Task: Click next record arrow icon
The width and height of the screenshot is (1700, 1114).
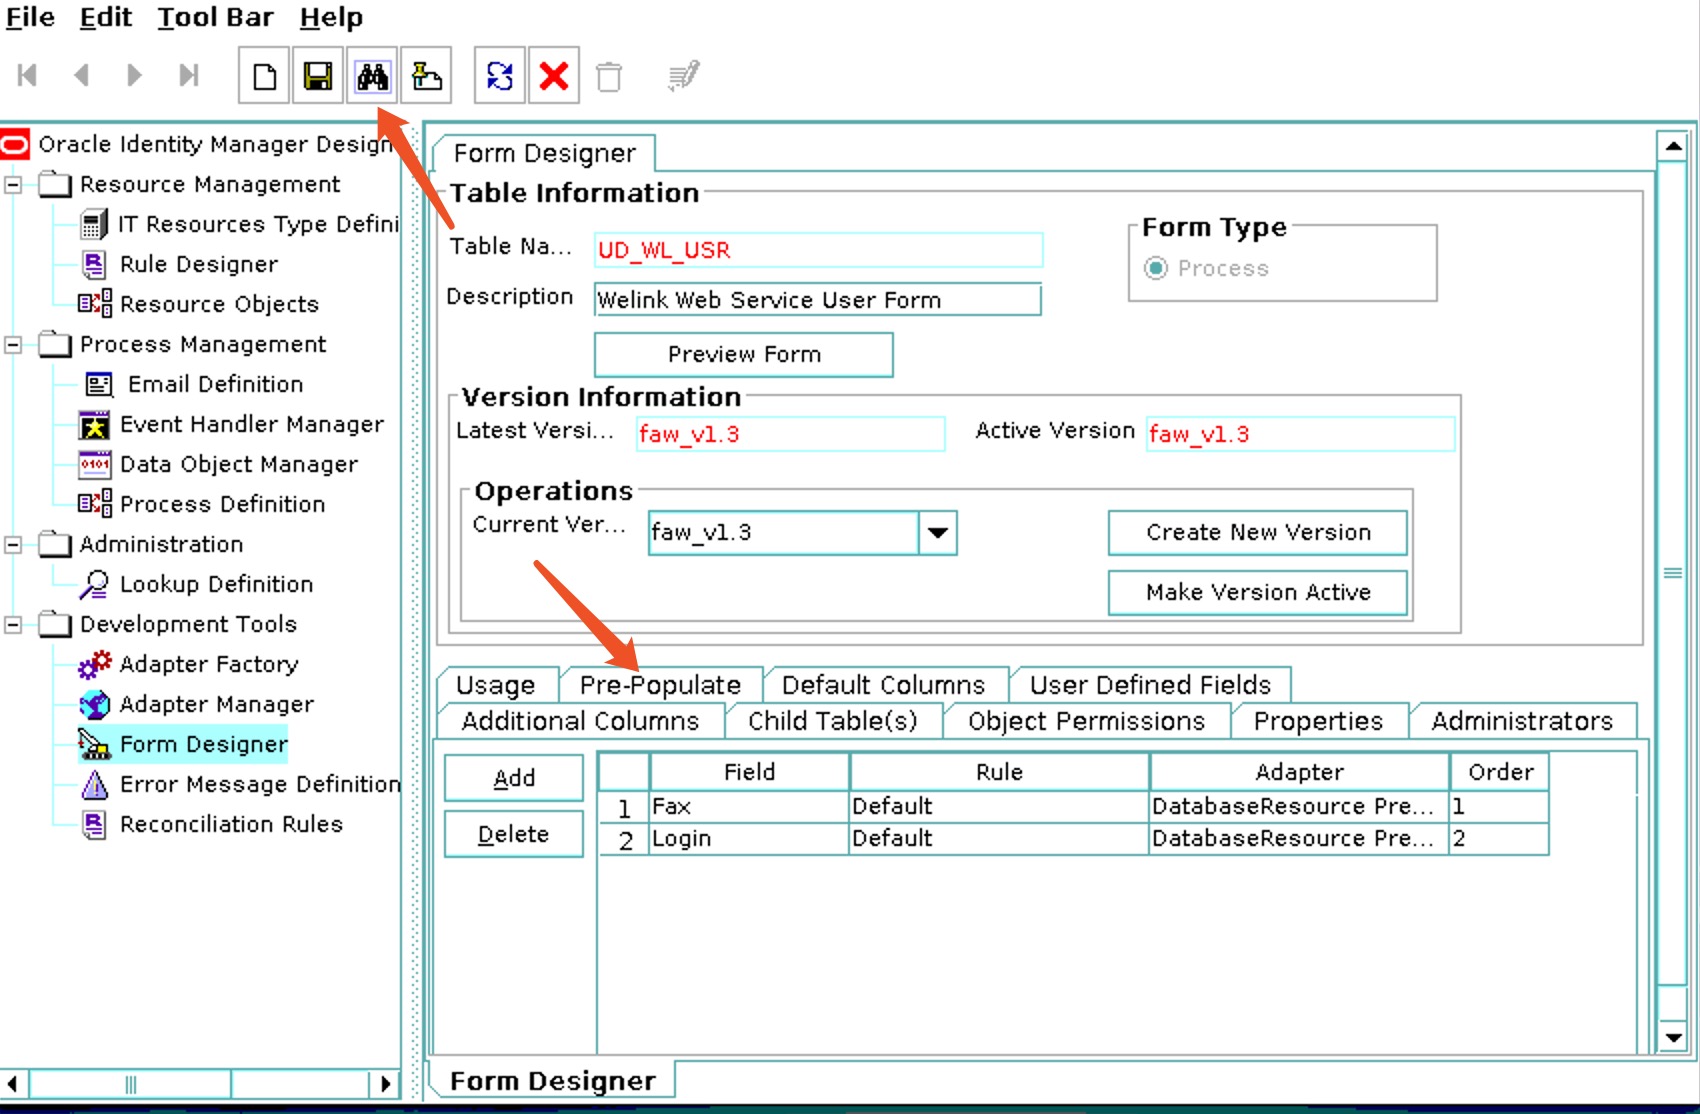Action: 134,76
